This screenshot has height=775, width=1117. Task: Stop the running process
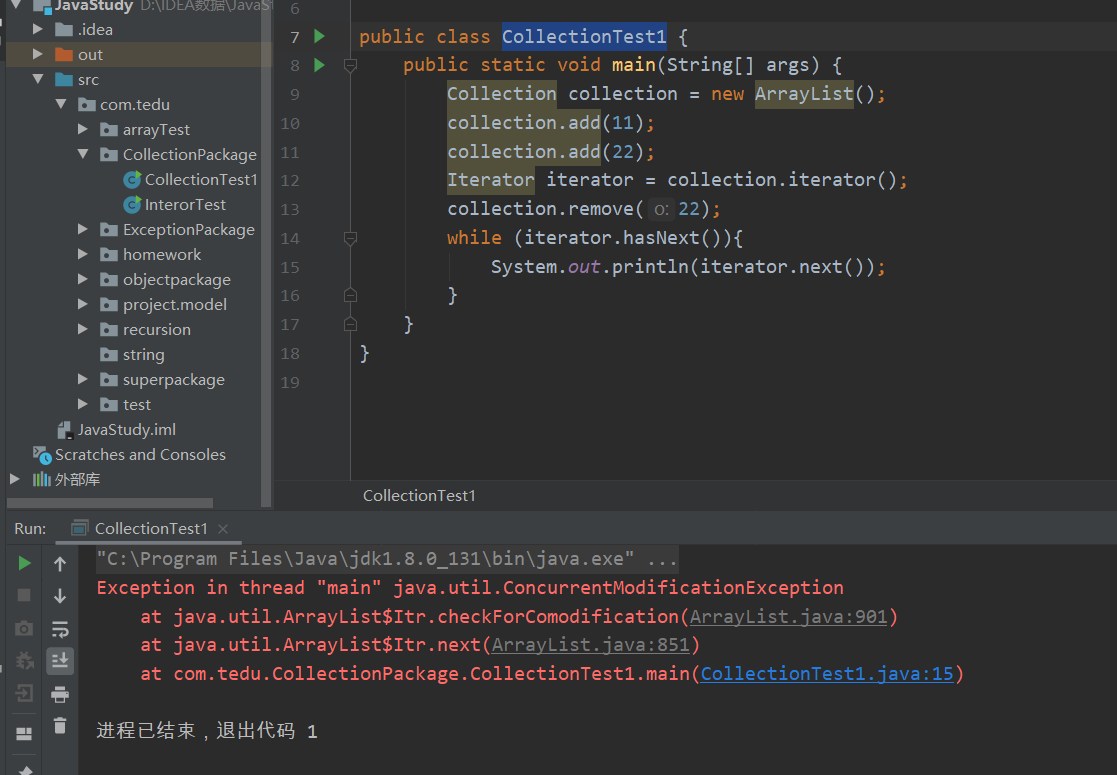point(24,595)
